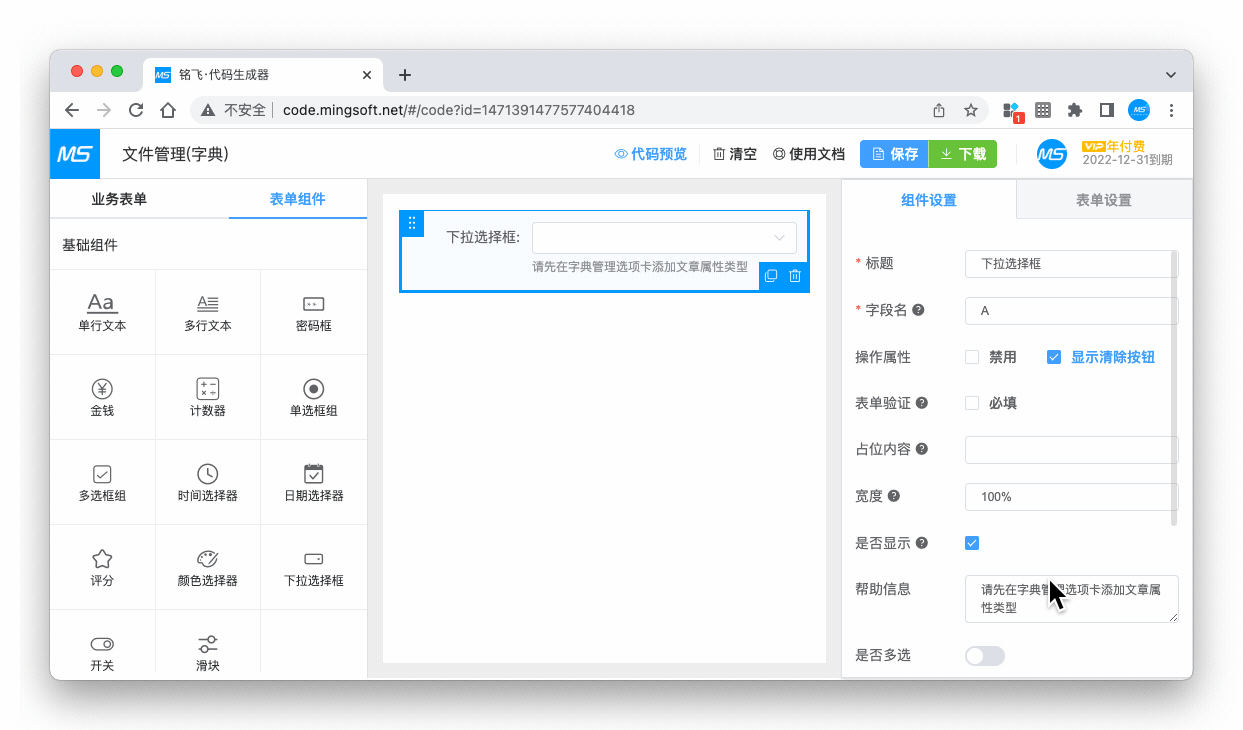The image size is (1243, 730).
Task: Choose the 计数器 counter component
Action: (207, 389)
